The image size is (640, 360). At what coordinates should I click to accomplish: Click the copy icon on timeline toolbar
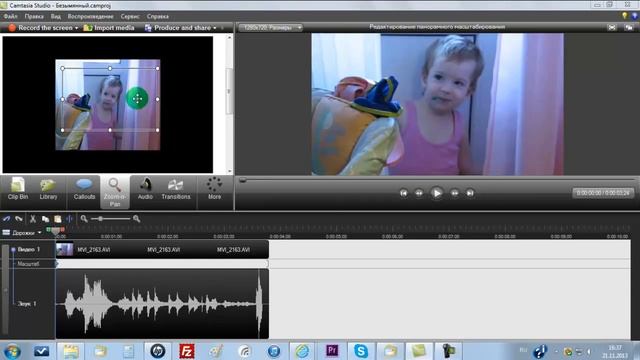[45, 219]
